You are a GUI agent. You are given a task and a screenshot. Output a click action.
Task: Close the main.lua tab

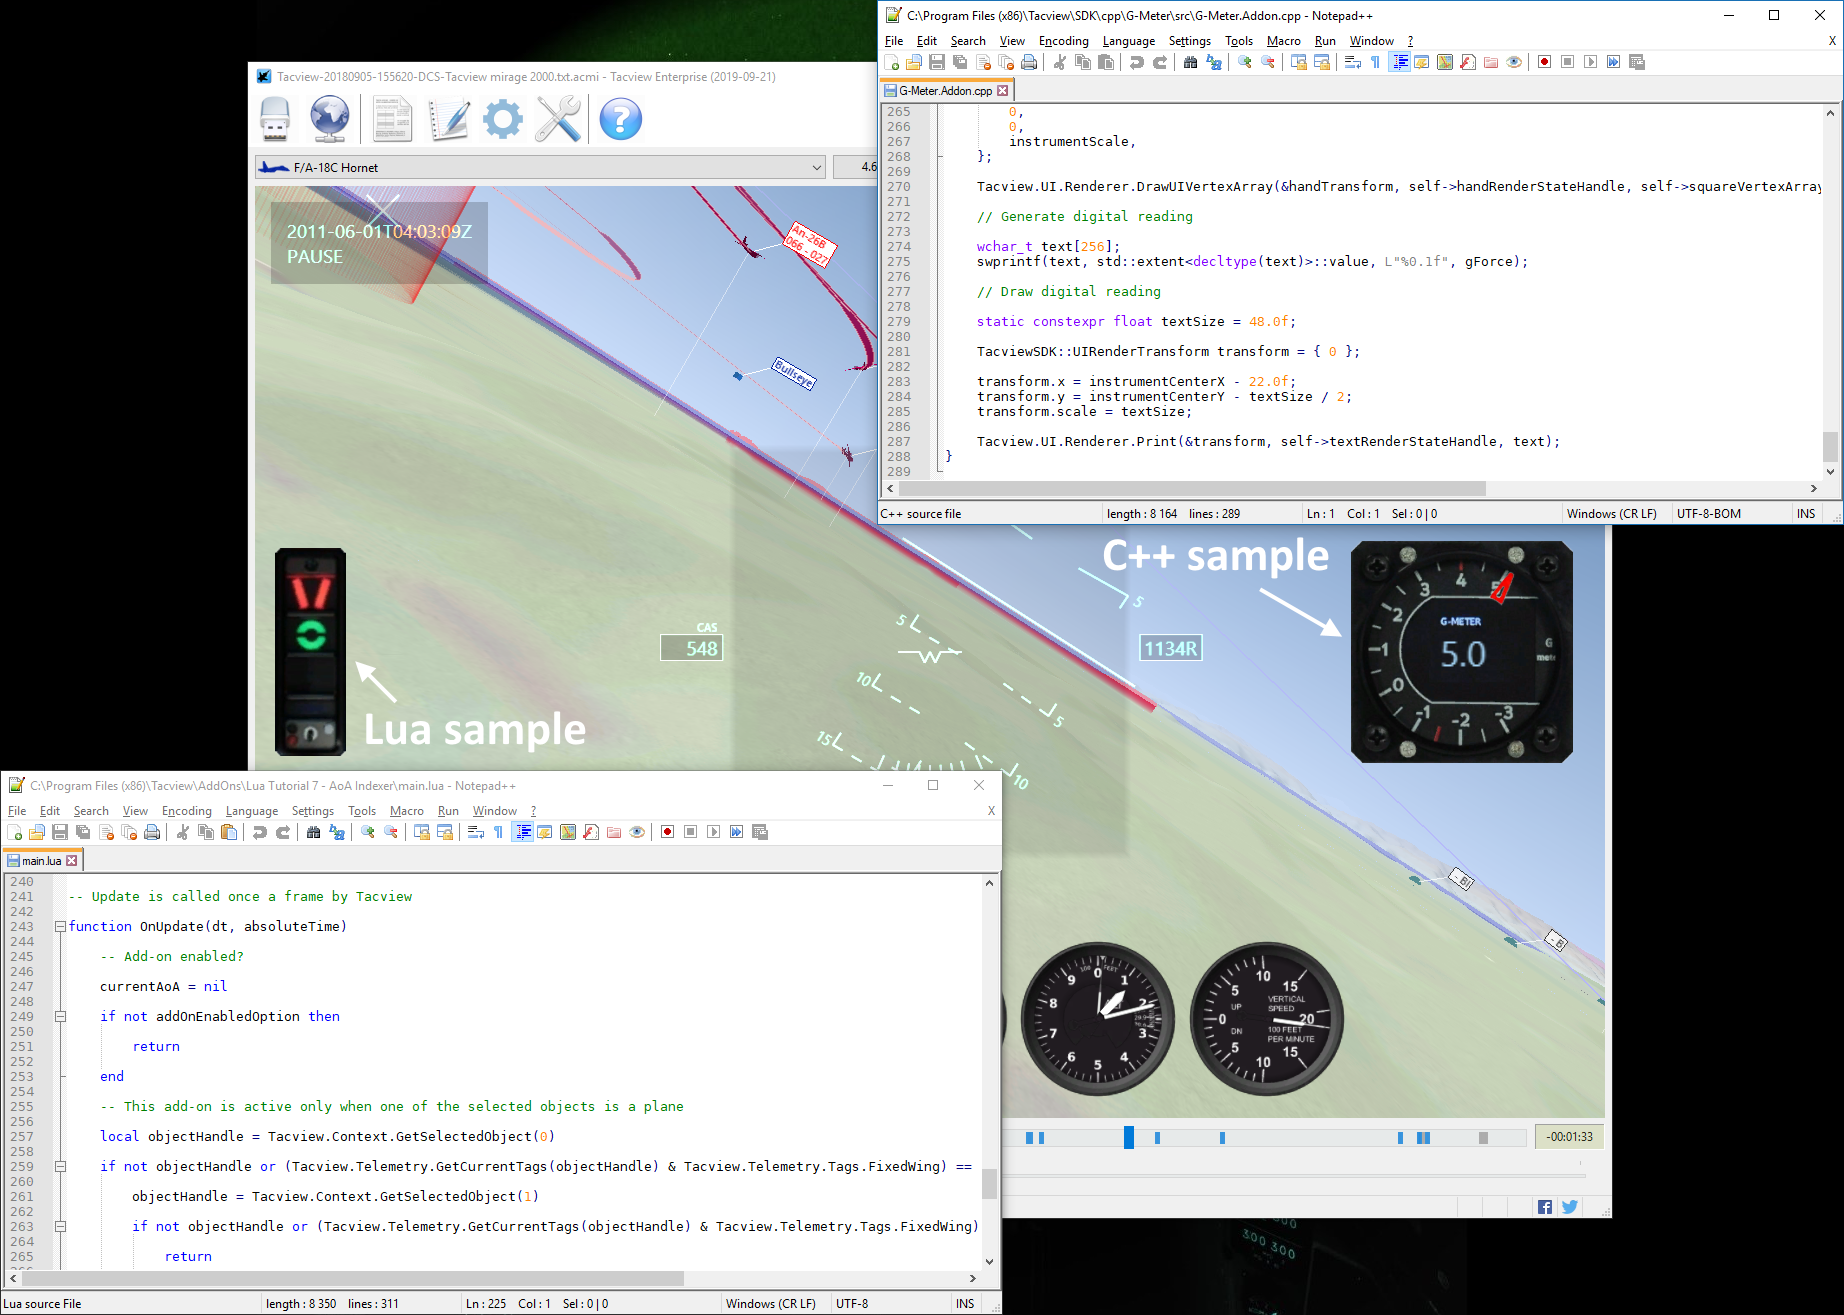point(72,861)
